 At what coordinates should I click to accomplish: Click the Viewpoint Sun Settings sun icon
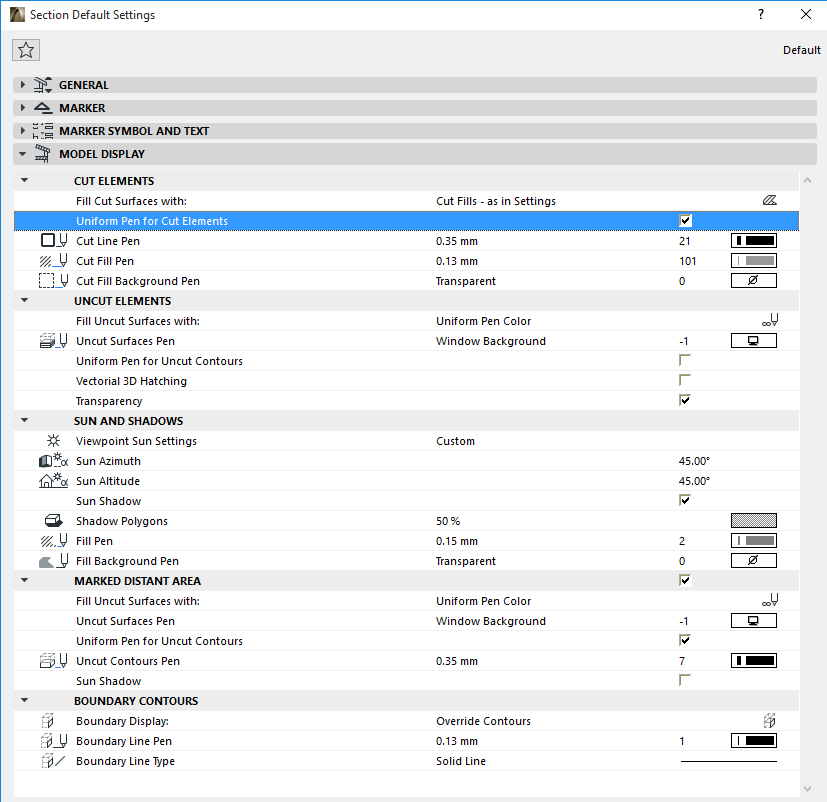(x=54, y=440)
